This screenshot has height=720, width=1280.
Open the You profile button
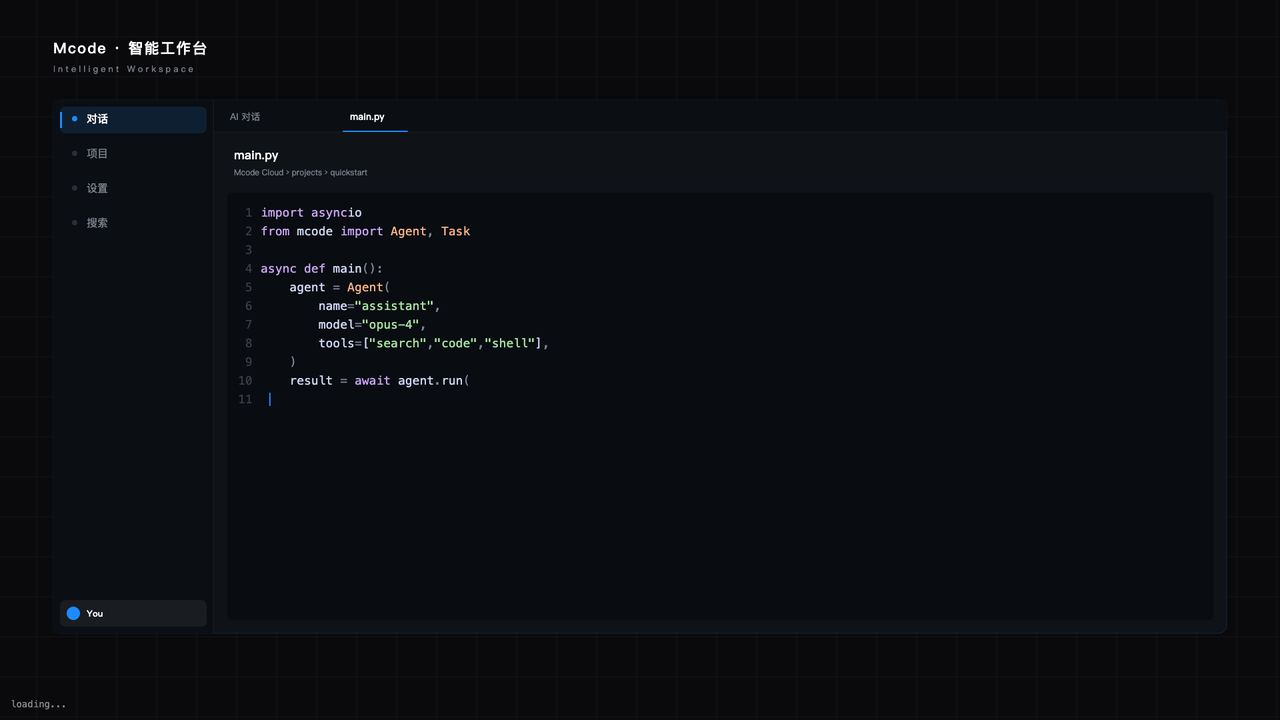click(133, 613)
